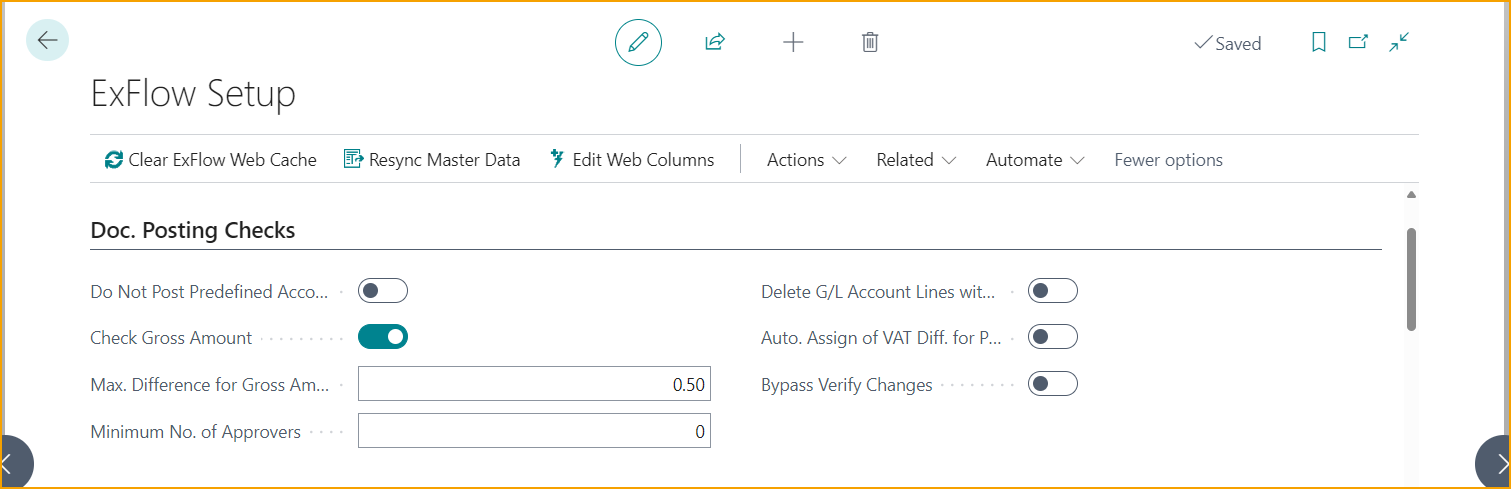Click the scrollbar up arrow
Image resolution: width=1511 pixels, height=489 pixels.
coord(1411,194)
